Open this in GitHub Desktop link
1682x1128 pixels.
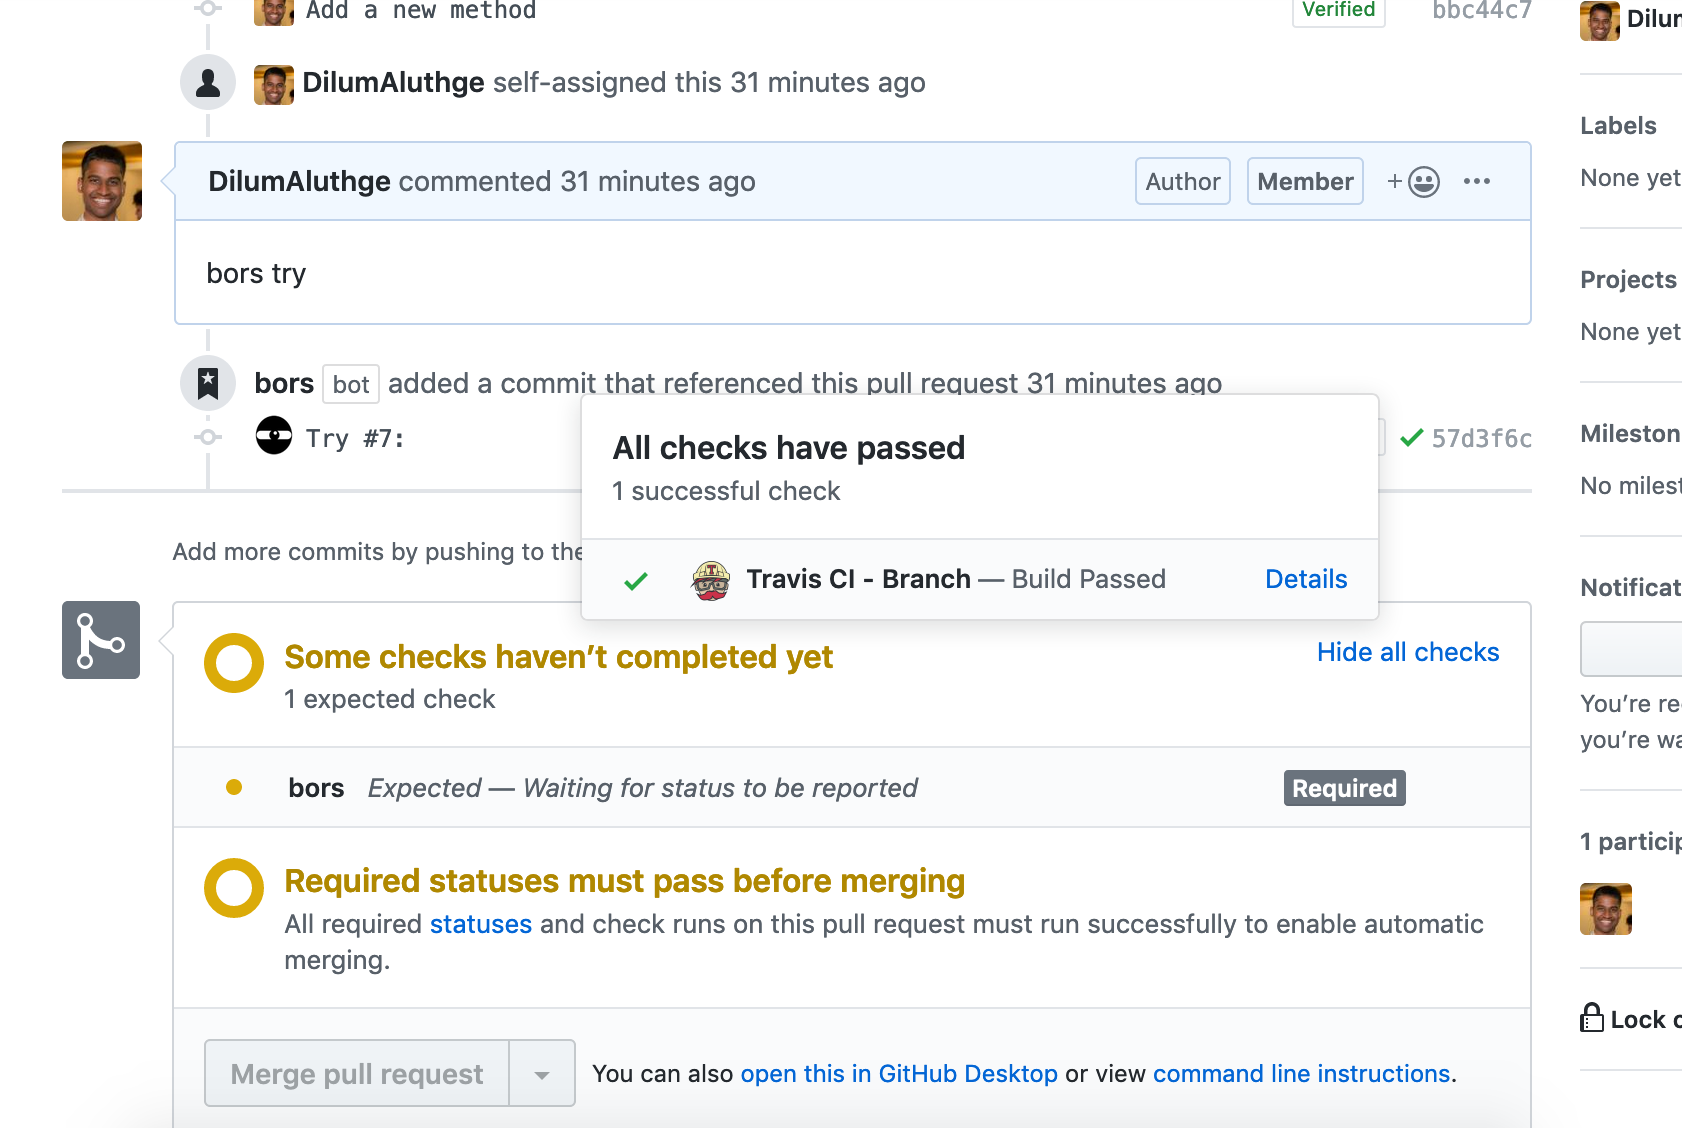898,1074
